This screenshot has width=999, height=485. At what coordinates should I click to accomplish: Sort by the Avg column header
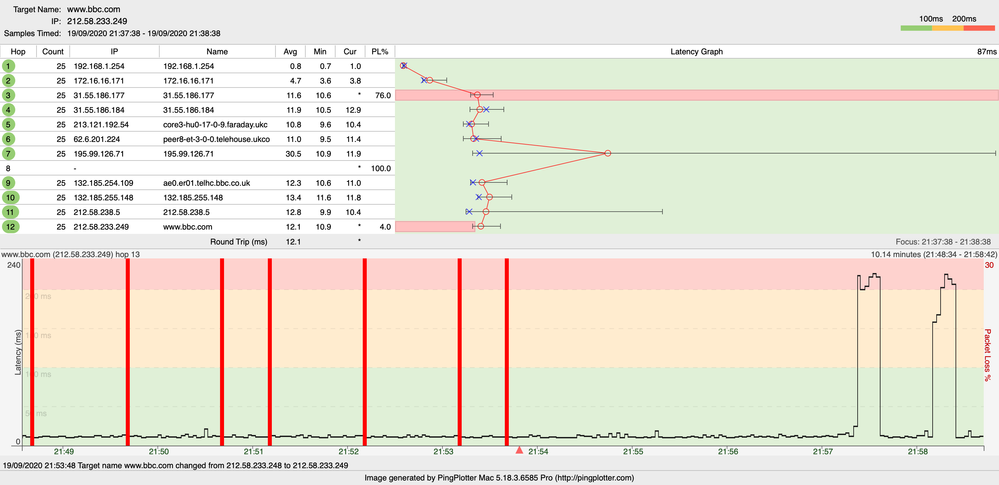[290, 50]
